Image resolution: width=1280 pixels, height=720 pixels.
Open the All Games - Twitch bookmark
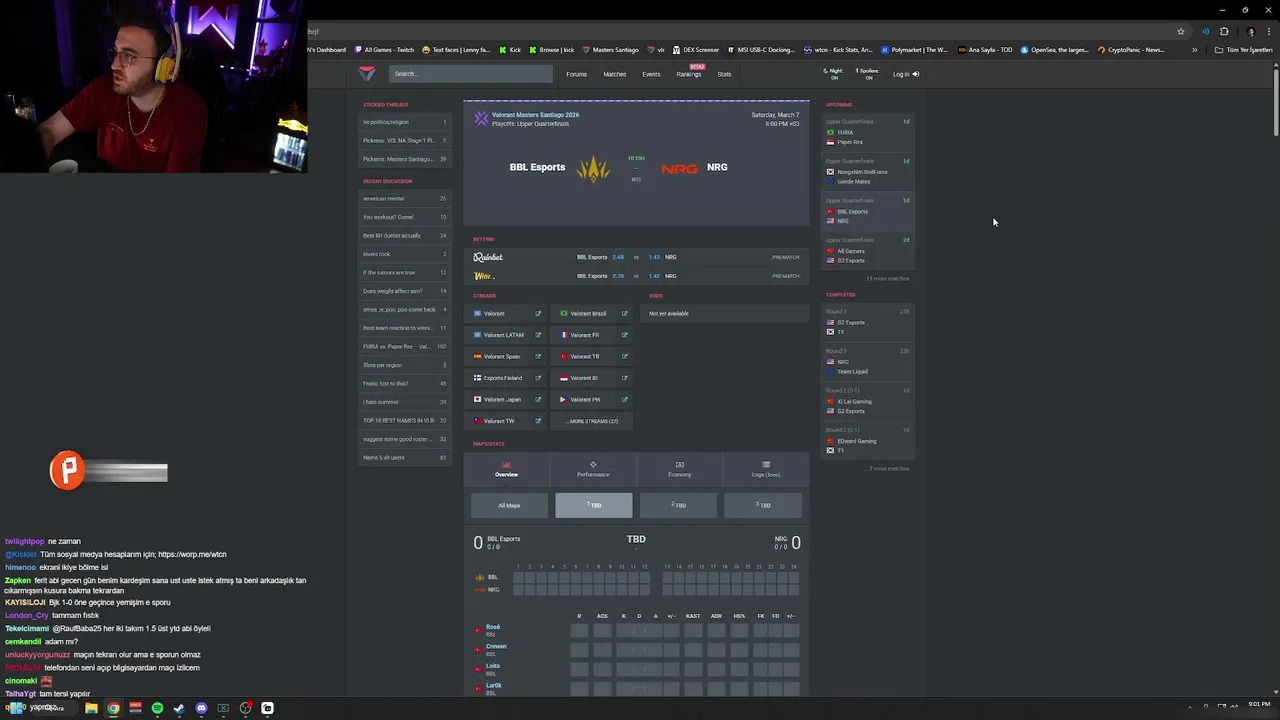click(384, 49)
